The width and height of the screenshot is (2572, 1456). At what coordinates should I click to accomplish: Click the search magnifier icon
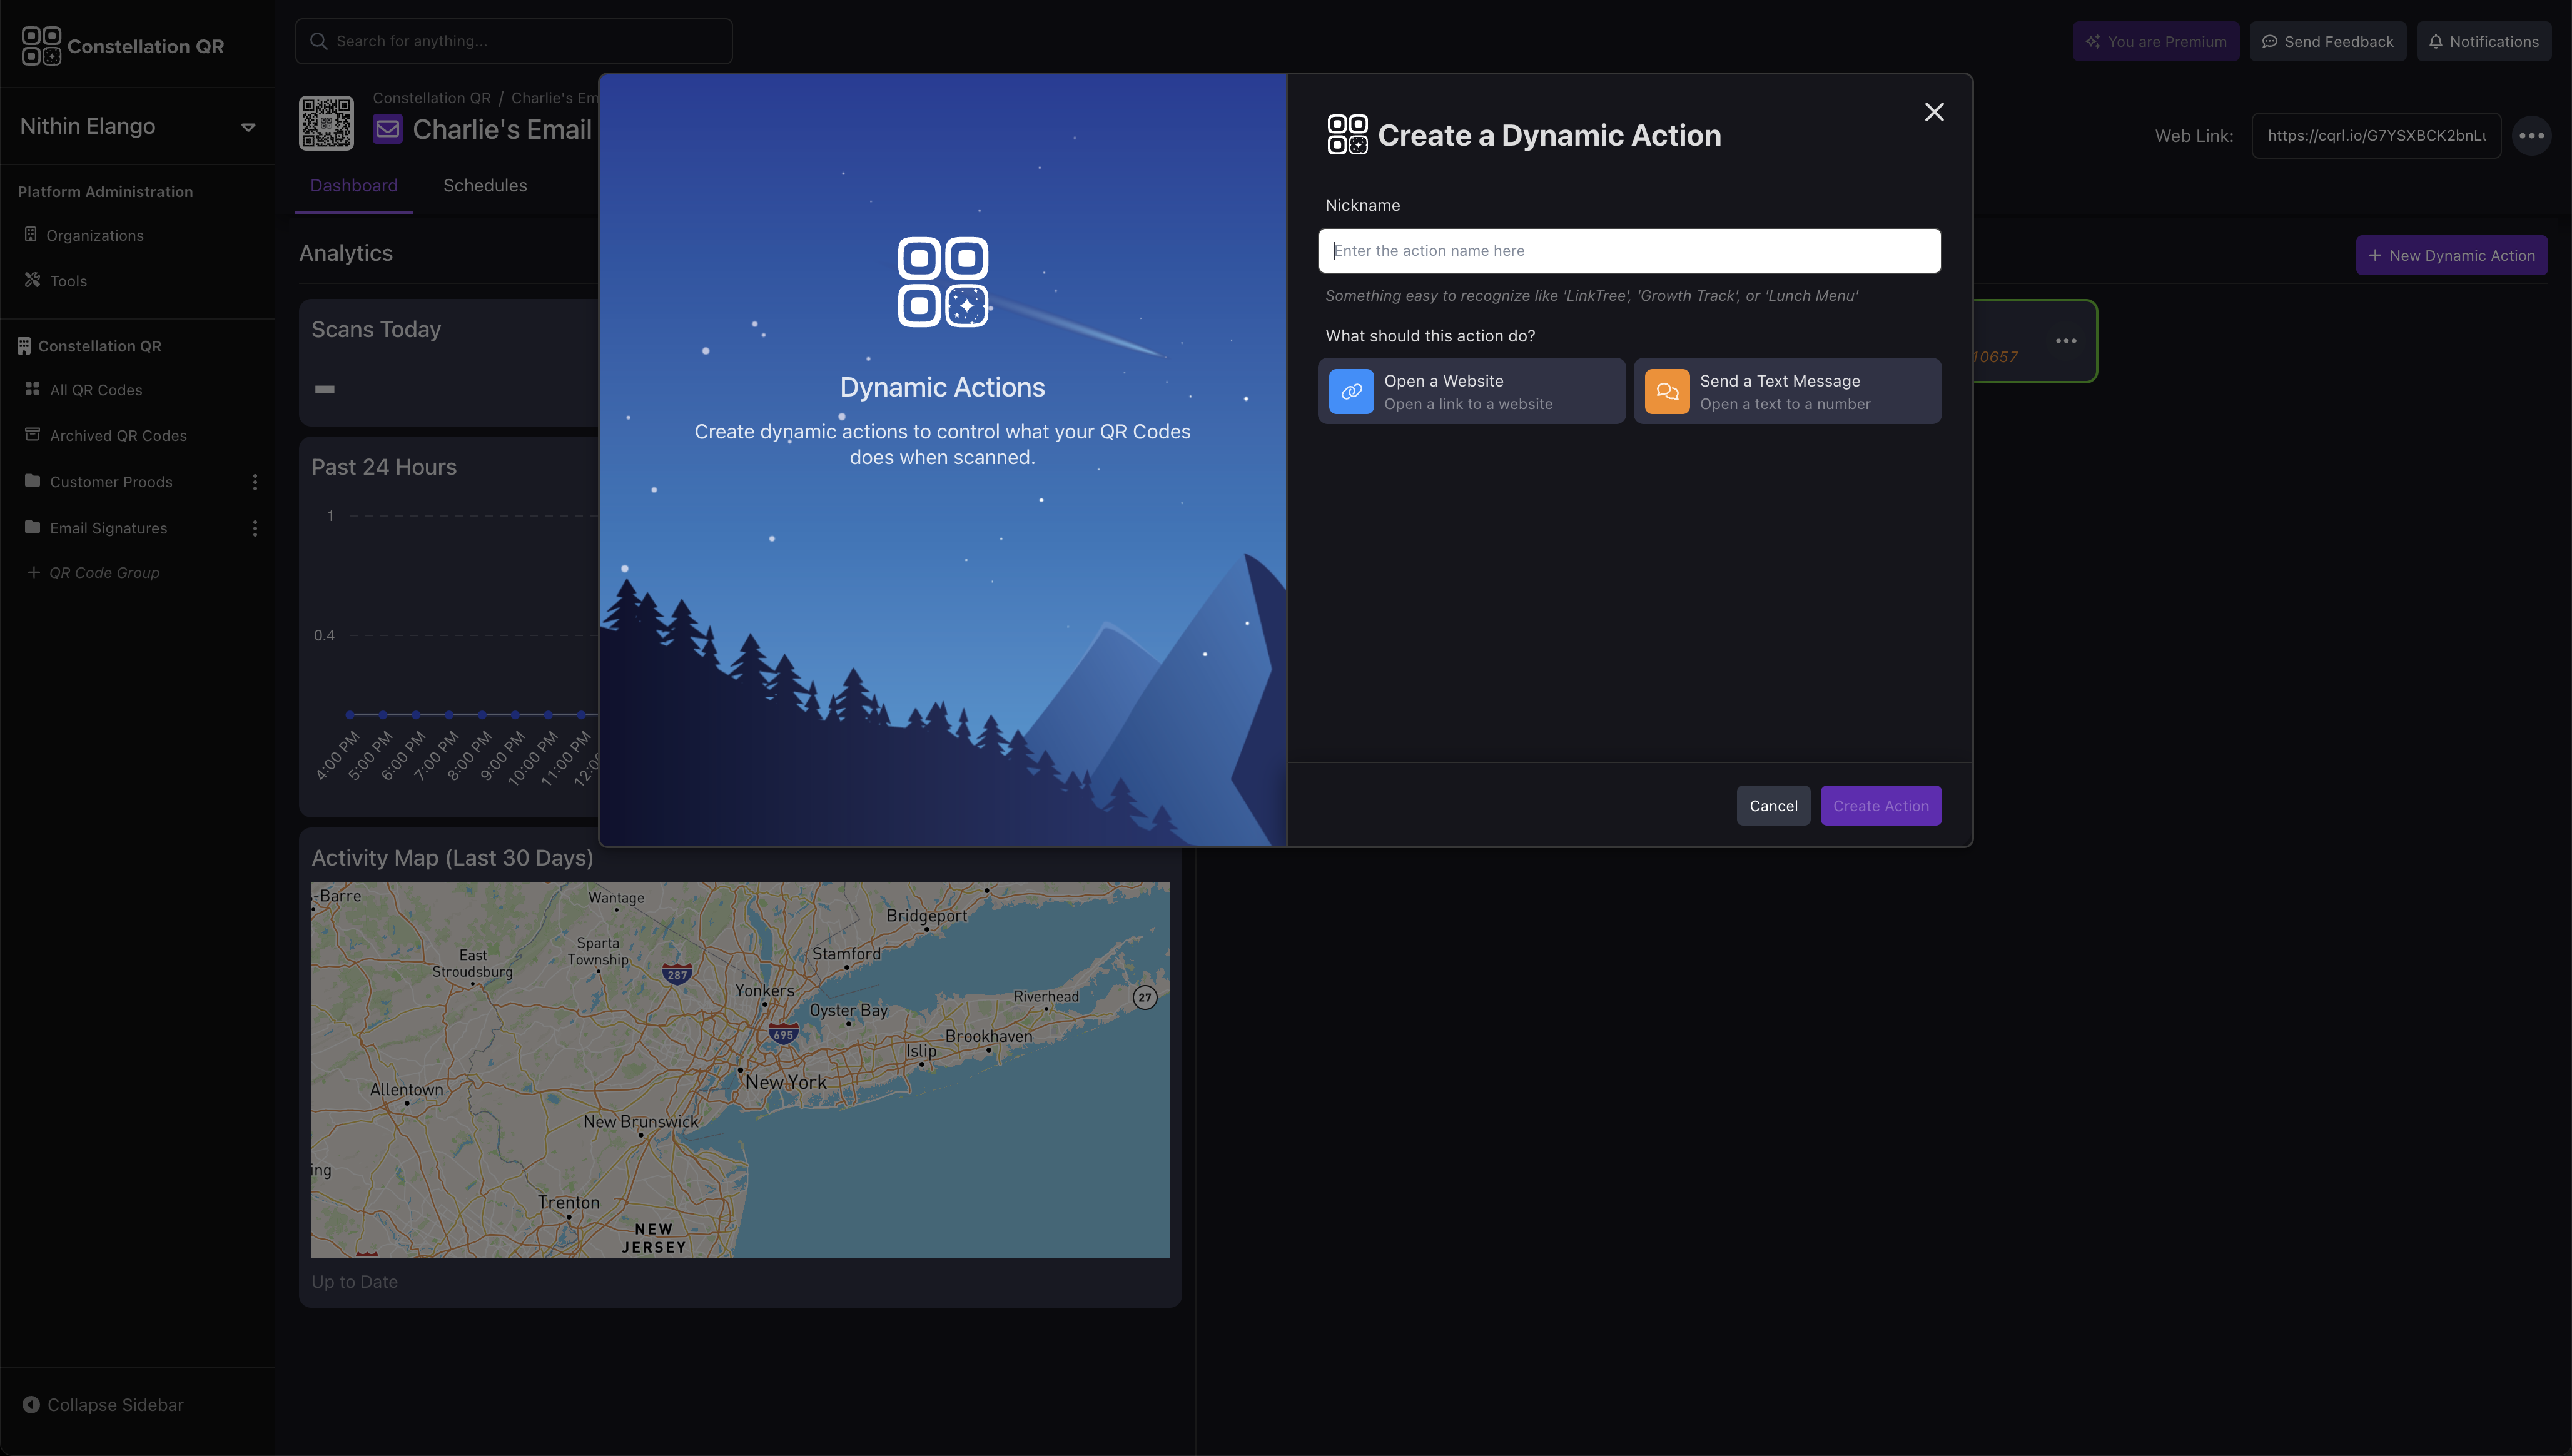(318, 41)
